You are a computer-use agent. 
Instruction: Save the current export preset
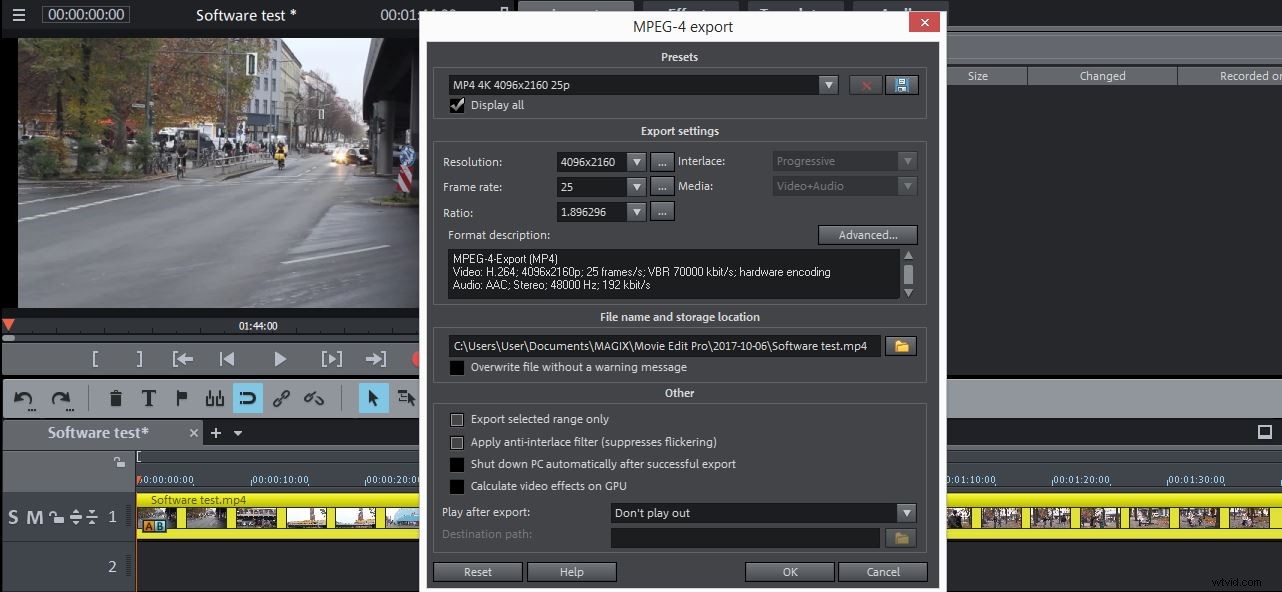coord(901,85)
